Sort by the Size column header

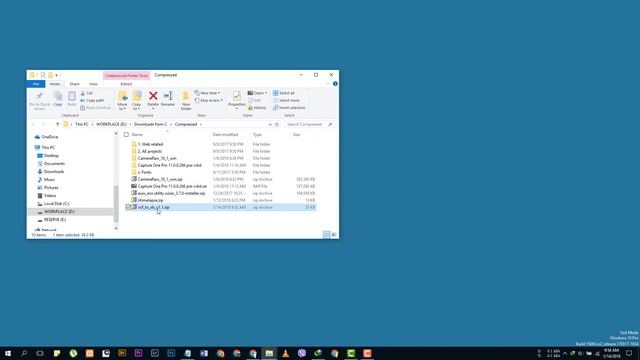(x=296, y=134)
